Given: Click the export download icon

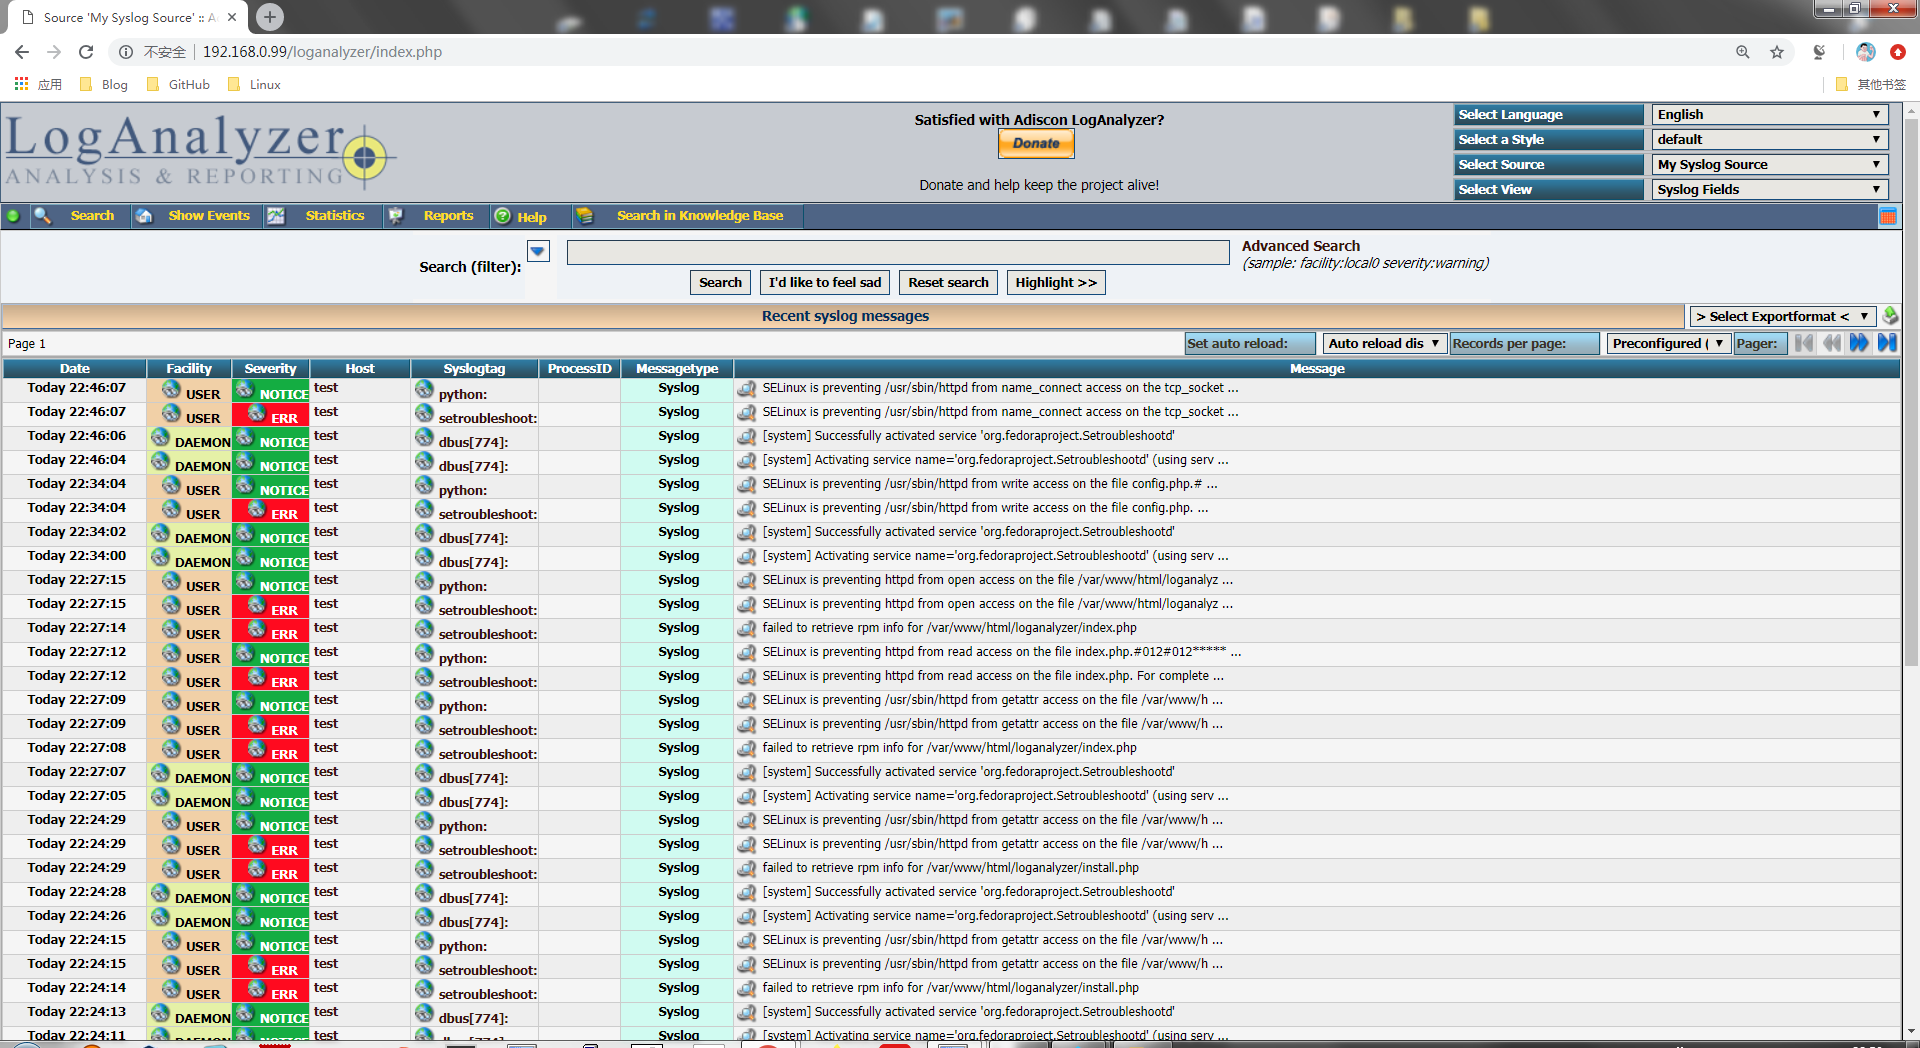Looking at the screenshot, I should (x=1889, y=316).
